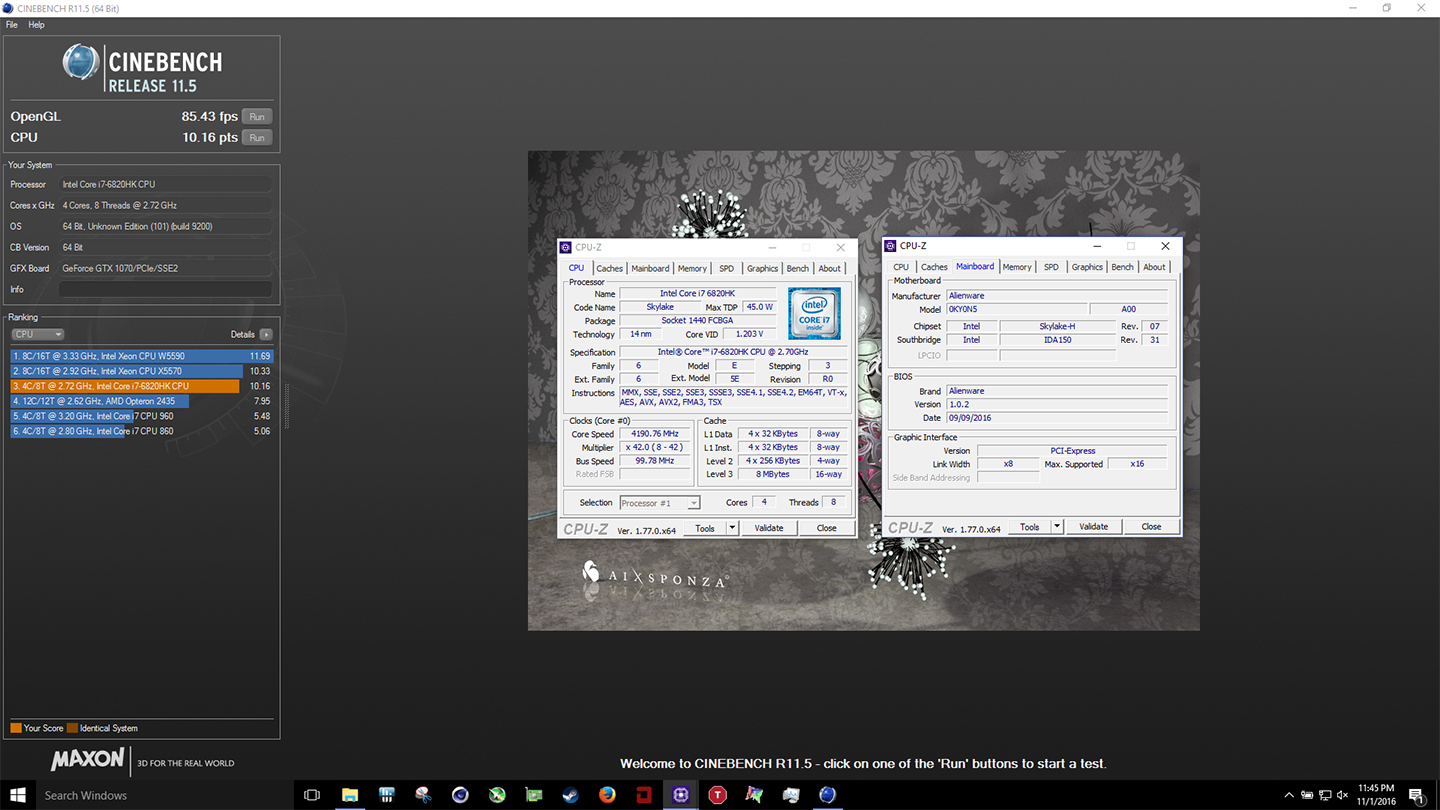
Task: Open Graphics tab in CPU-Z processor window
Action: (x=762, y=268)
